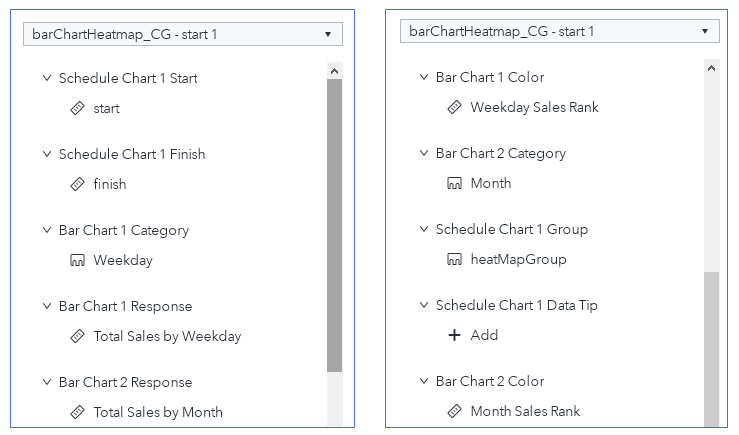Click the category icon beside heatMapGroup
739x435 pixels.
point(454,259)
